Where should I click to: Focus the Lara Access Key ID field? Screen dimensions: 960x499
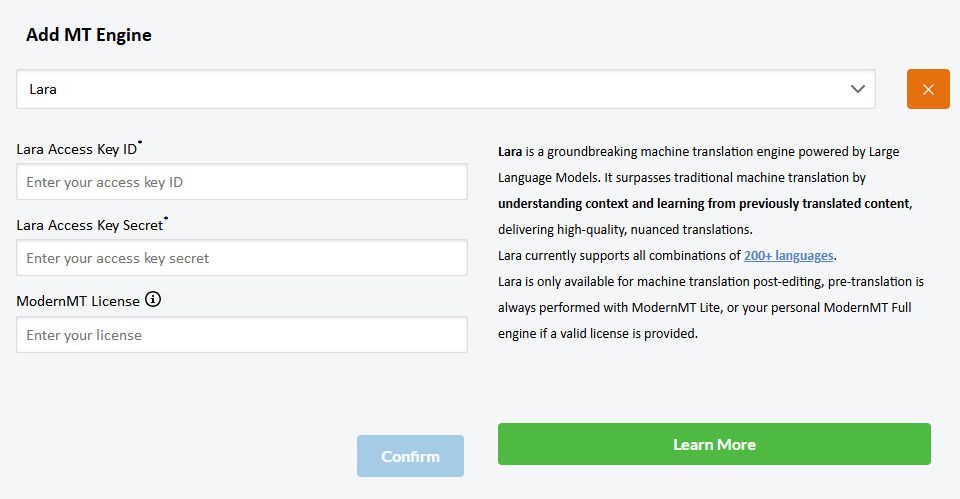pos(242,182)
